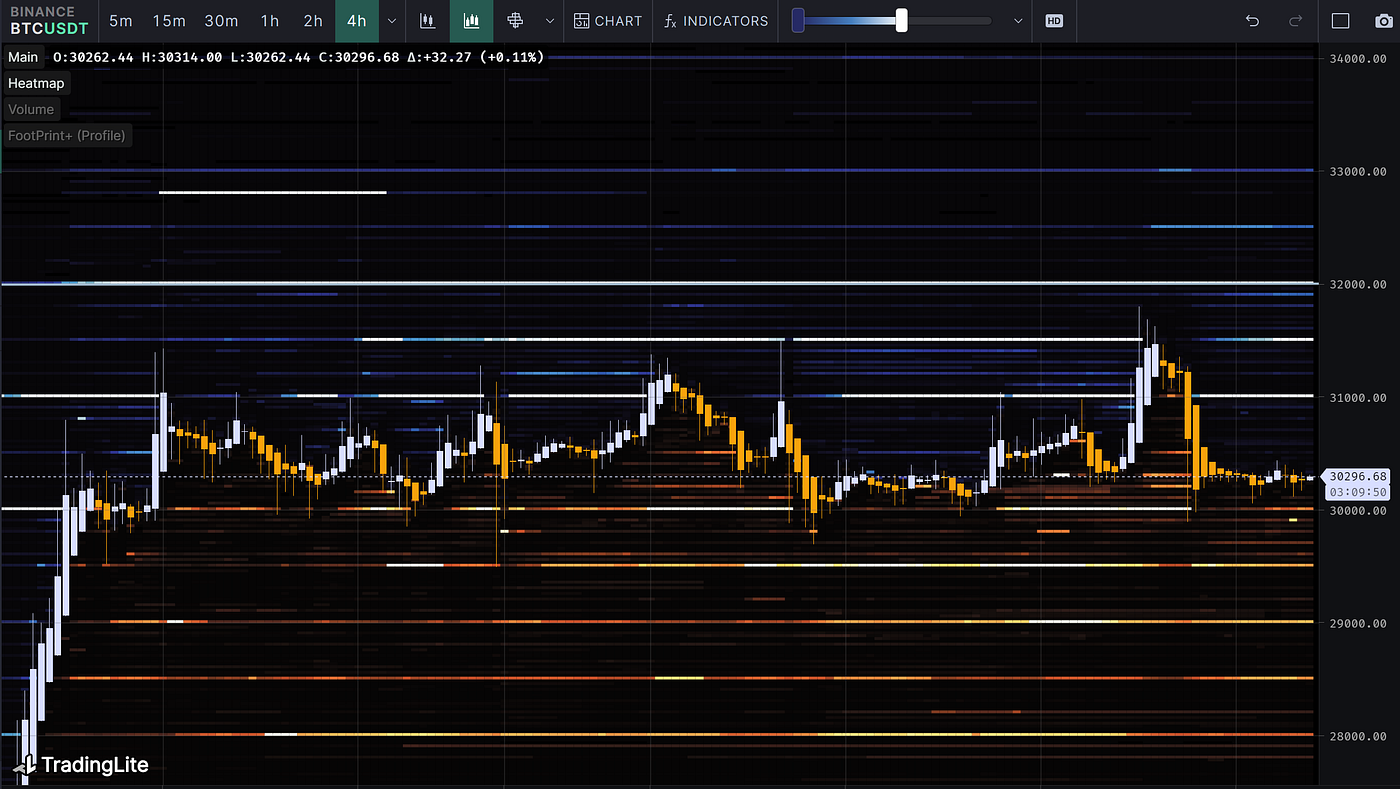Choose the crosshair cursor tool
Screen dimensions: 1400x789
(x=516, y=21)
